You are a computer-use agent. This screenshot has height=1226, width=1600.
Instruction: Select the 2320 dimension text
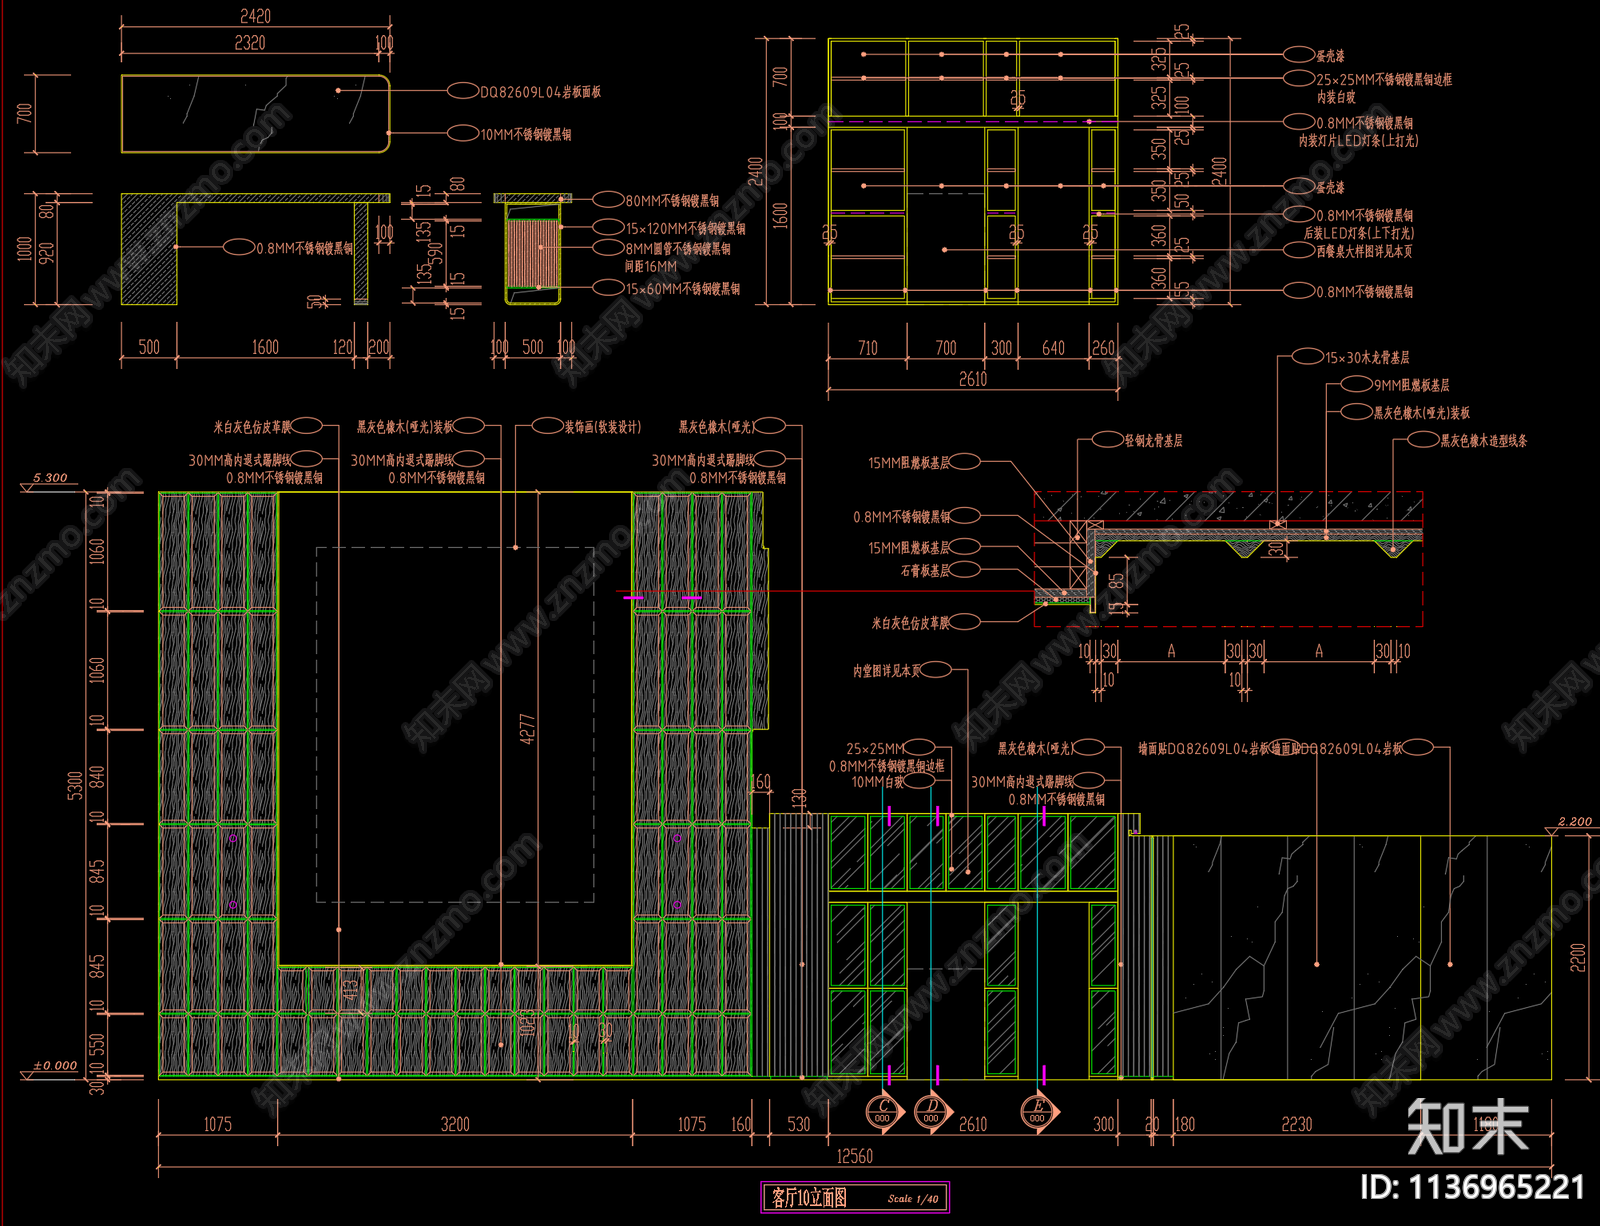[x=250, y=43]
